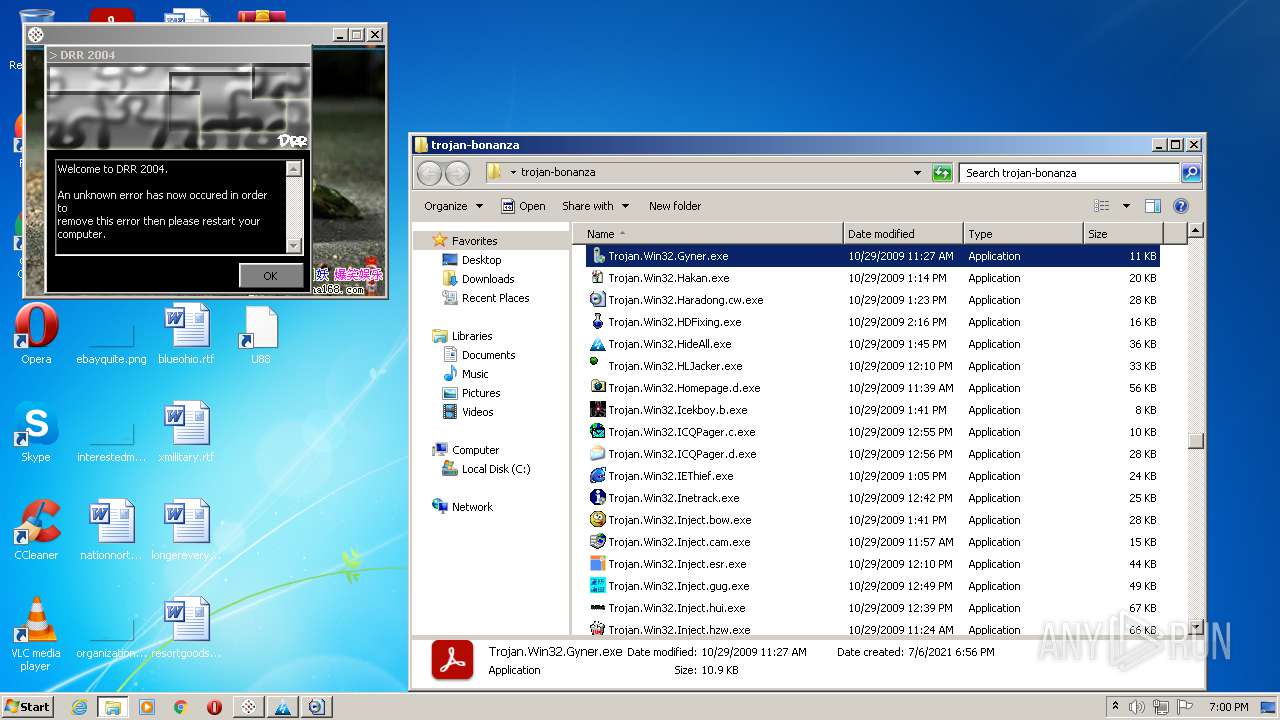Click file list vertical scrollbar thumb
Screen dimensions: 1280x720
pyautogui.click(x=1195, y=441)
